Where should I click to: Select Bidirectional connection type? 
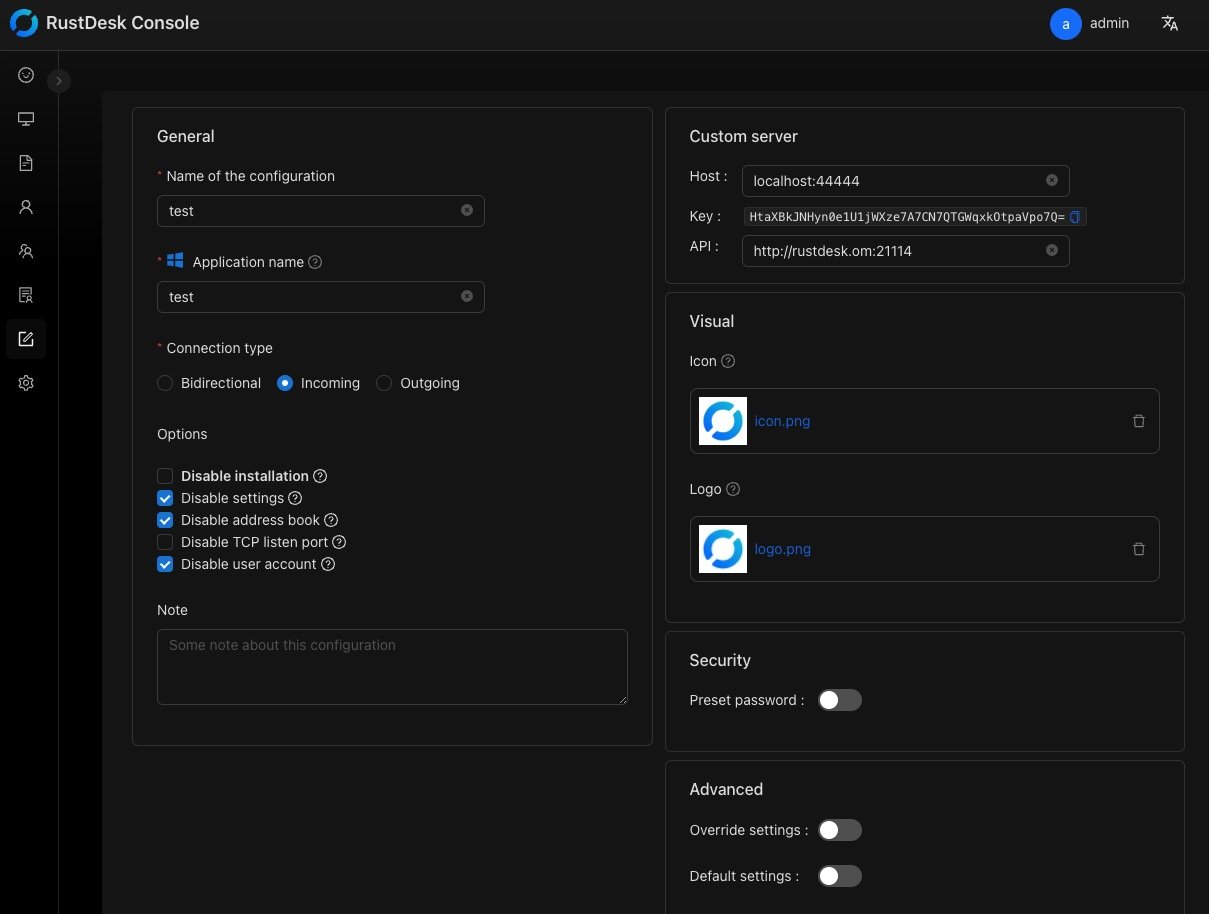pyautogui.click(x=165, y=384)
